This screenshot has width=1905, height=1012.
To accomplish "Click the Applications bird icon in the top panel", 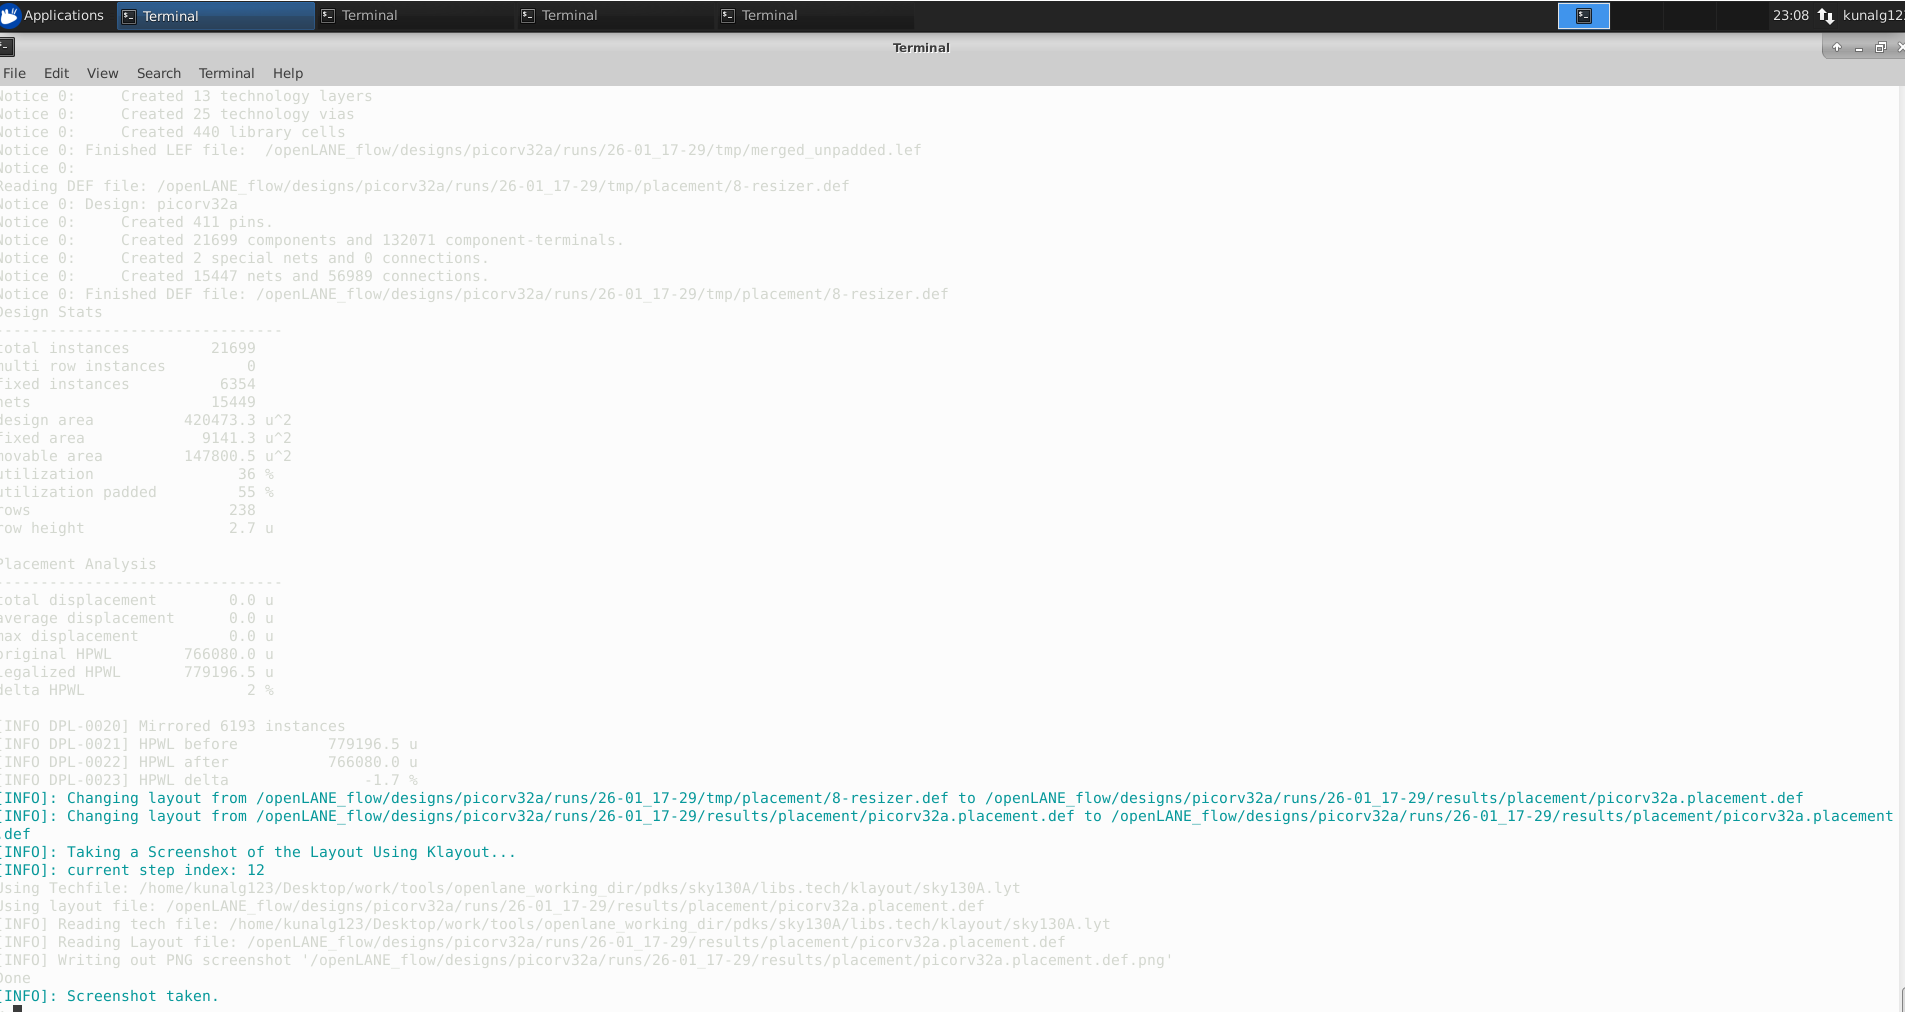I will tap(12, 15).
